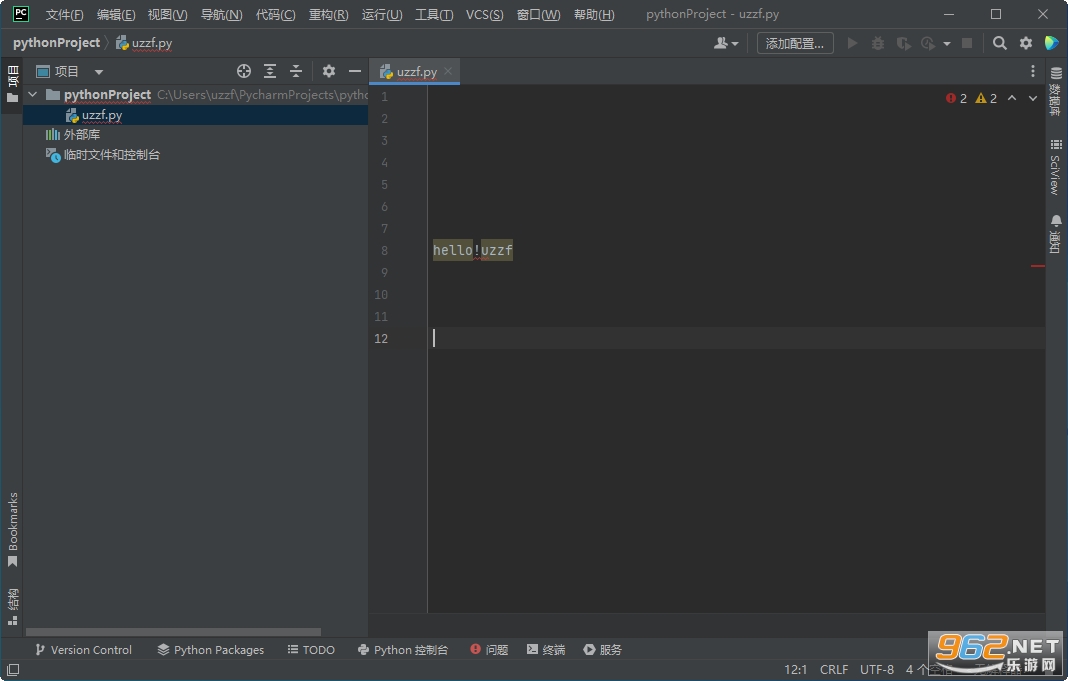Click the 12:1 cursor position indicator

tap(796, 669)
